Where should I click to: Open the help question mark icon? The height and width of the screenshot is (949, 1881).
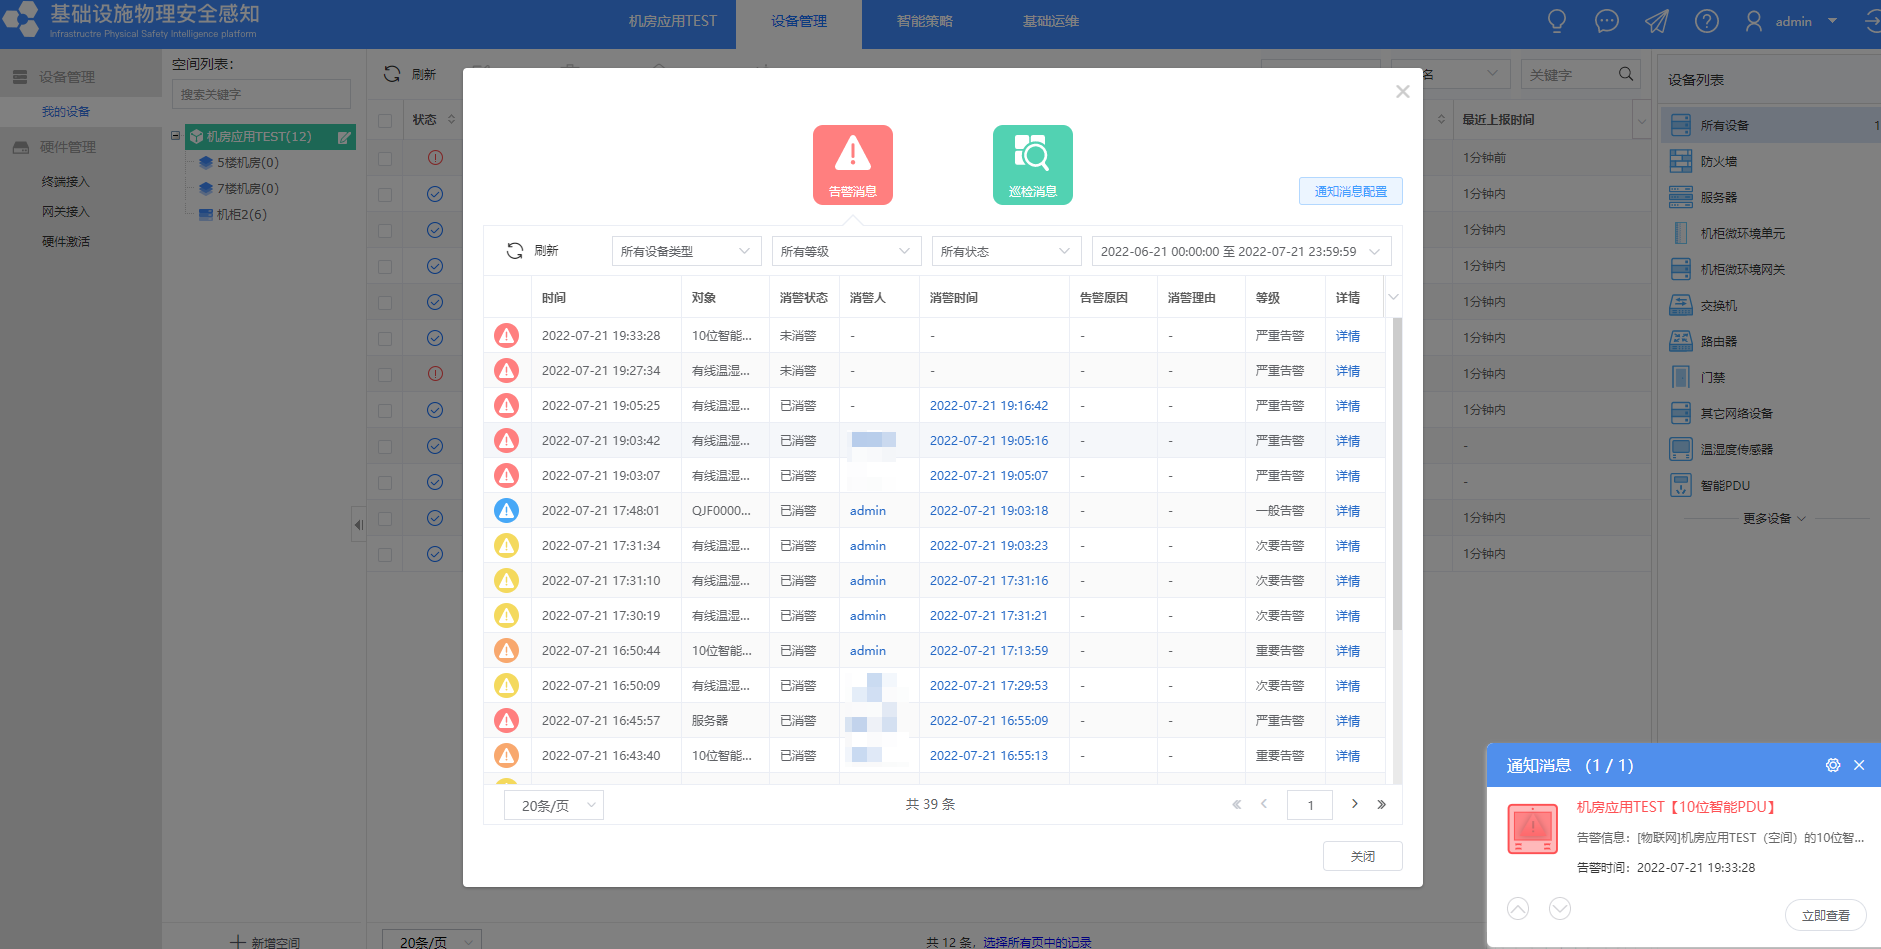1707,21
